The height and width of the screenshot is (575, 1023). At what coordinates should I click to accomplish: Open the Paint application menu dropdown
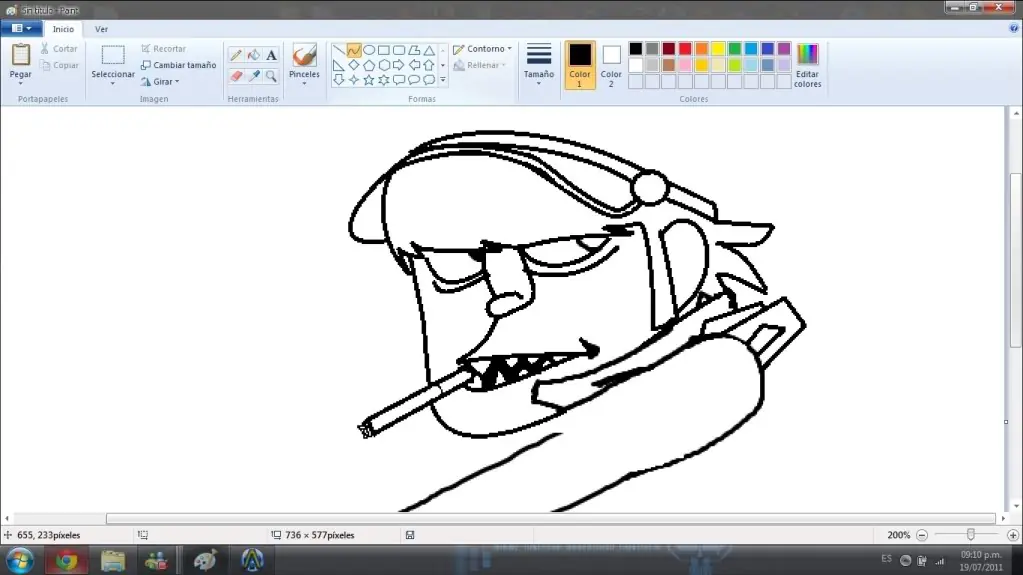click(x=22, y=28)
